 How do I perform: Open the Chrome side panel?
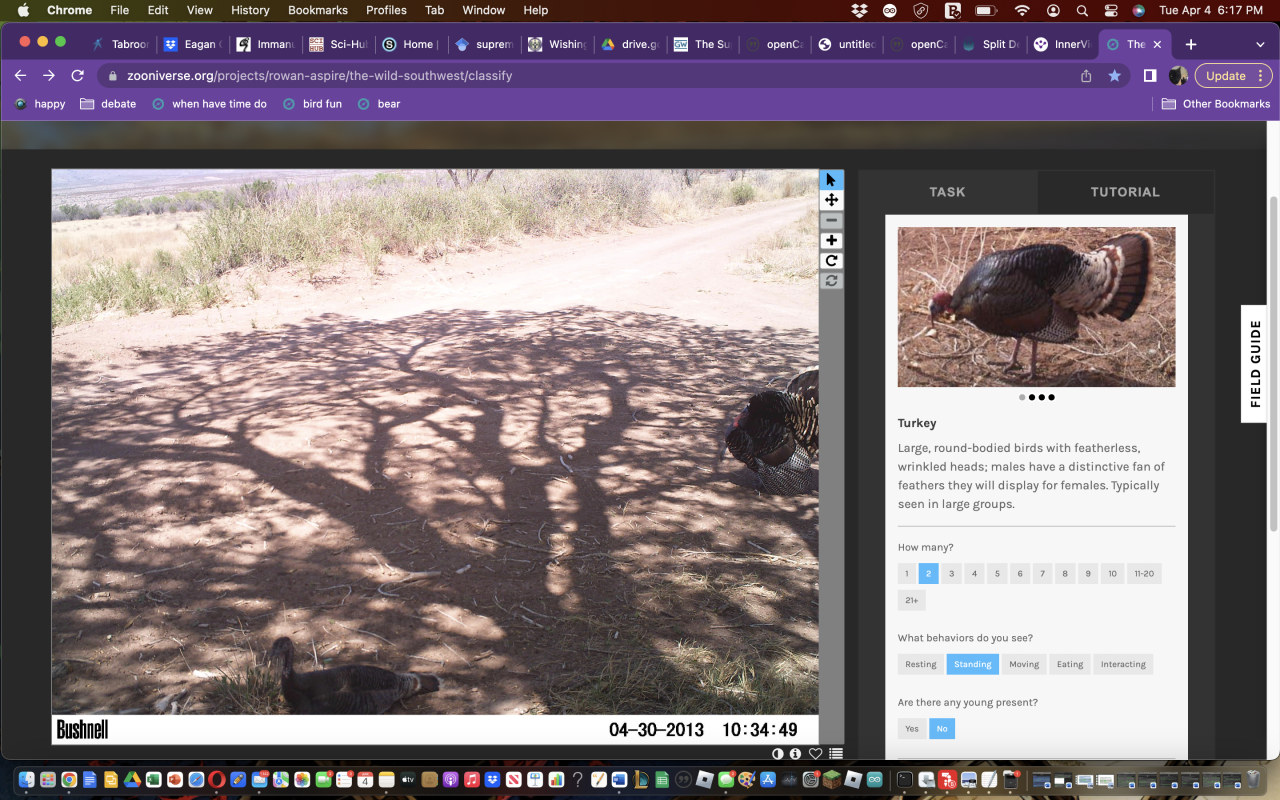(x=1150, y=76)
